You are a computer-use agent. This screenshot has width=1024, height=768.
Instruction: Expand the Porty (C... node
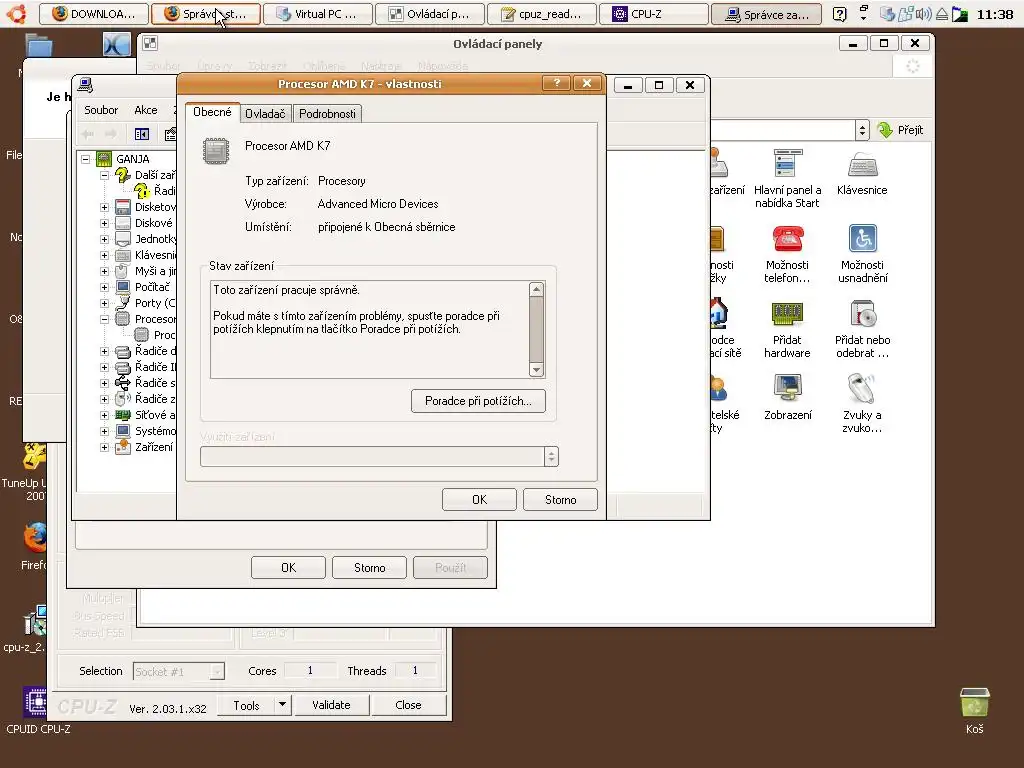(x=104, y=303)
